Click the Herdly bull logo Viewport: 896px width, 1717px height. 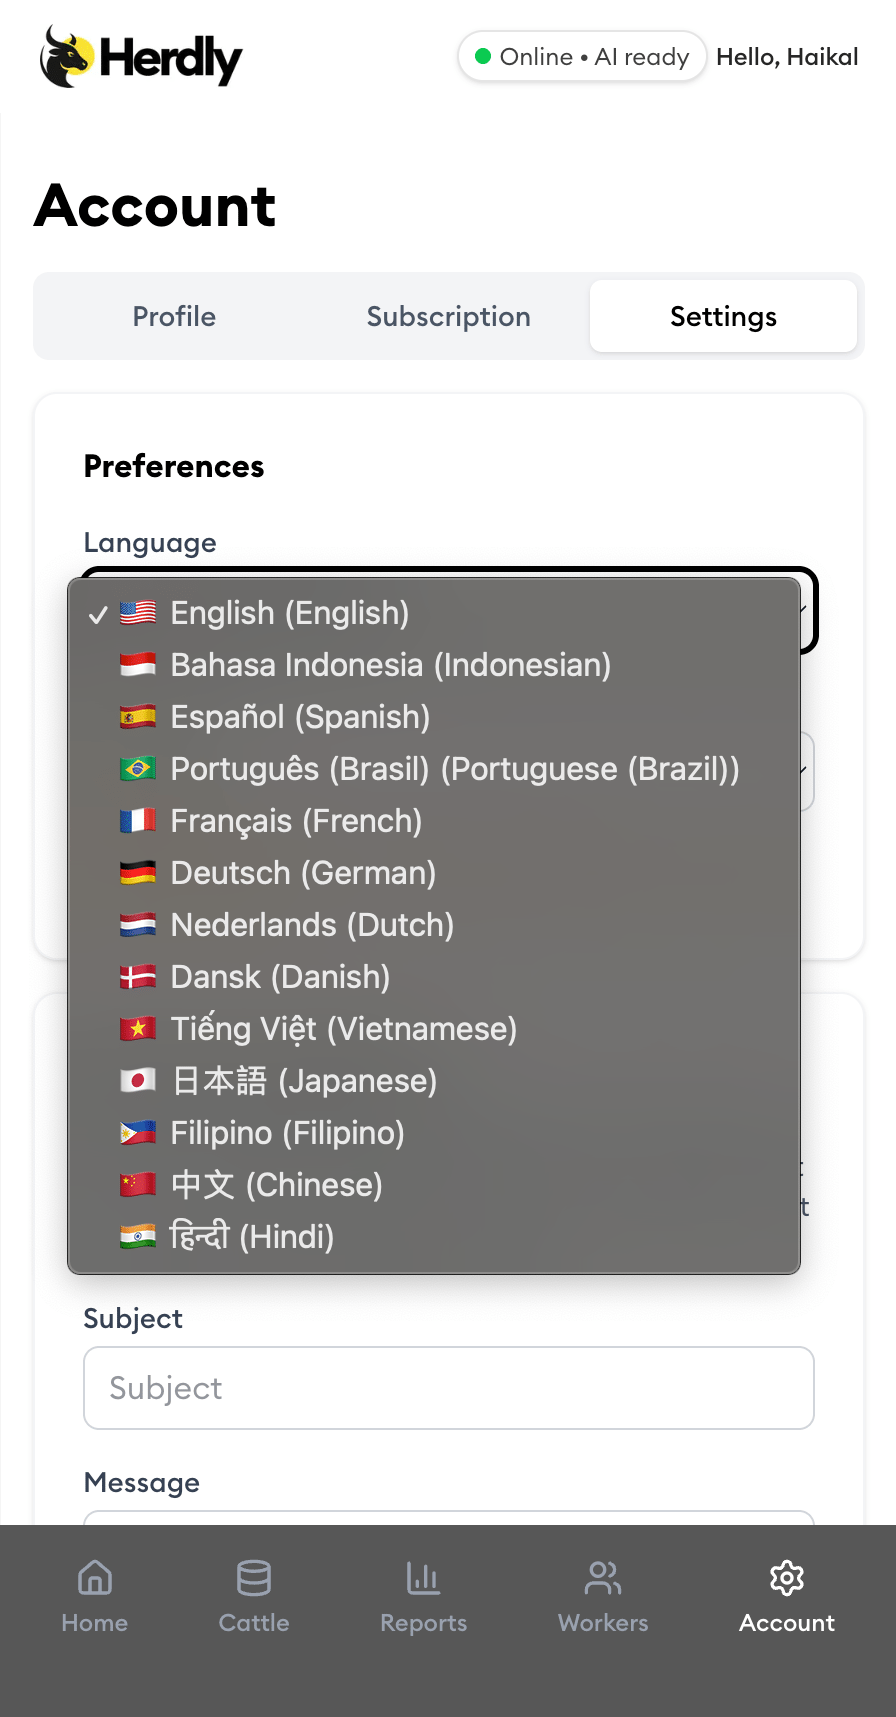[x=66, y=57]
